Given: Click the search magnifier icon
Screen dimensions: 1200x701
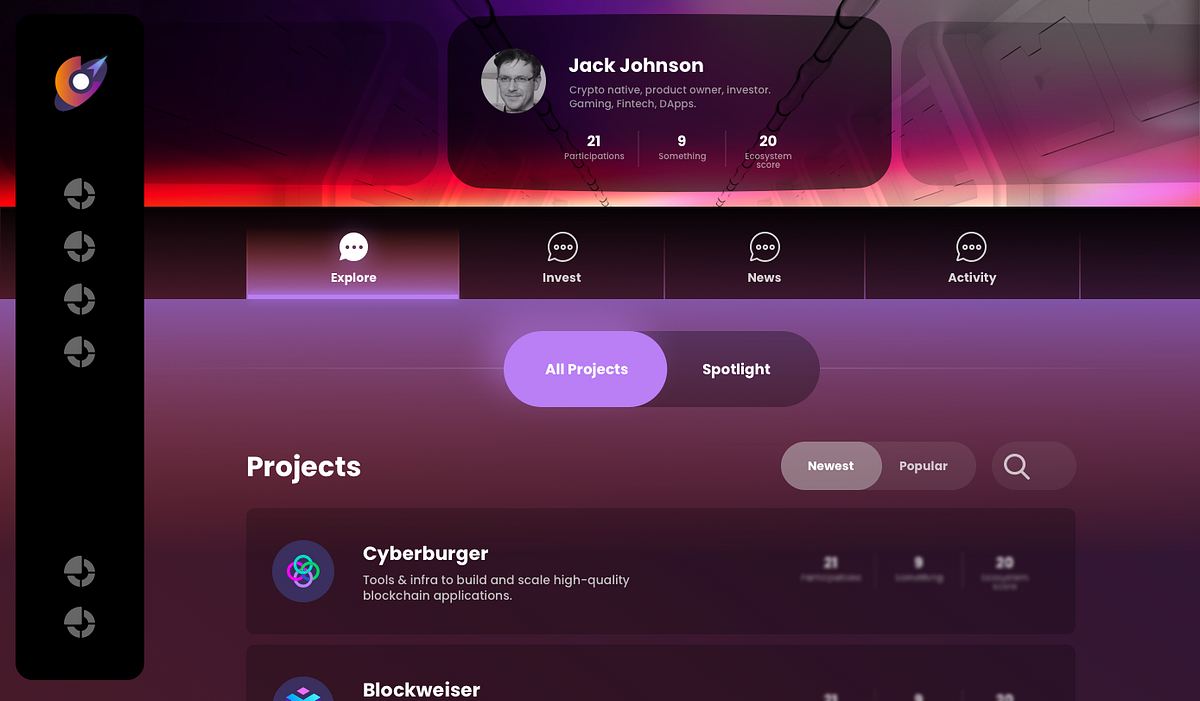Looking at the screenshot, I should pos(1017,466).
